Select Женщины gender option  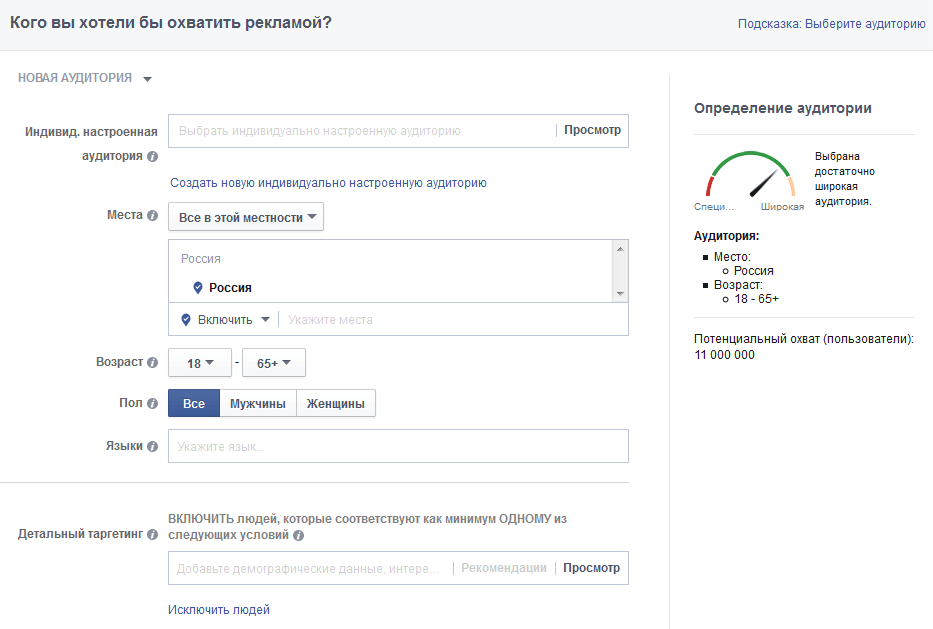click(336, 404)
